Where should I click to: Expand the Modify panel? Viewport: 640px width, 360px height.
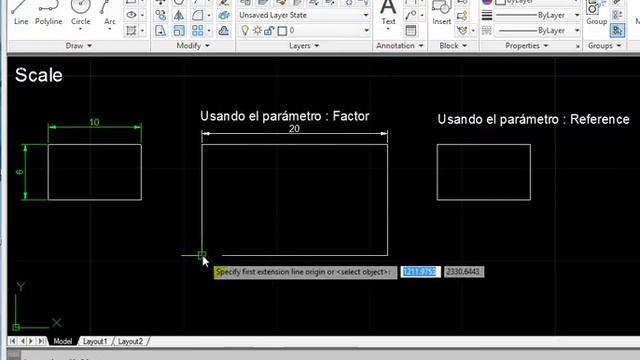point(193,46)
